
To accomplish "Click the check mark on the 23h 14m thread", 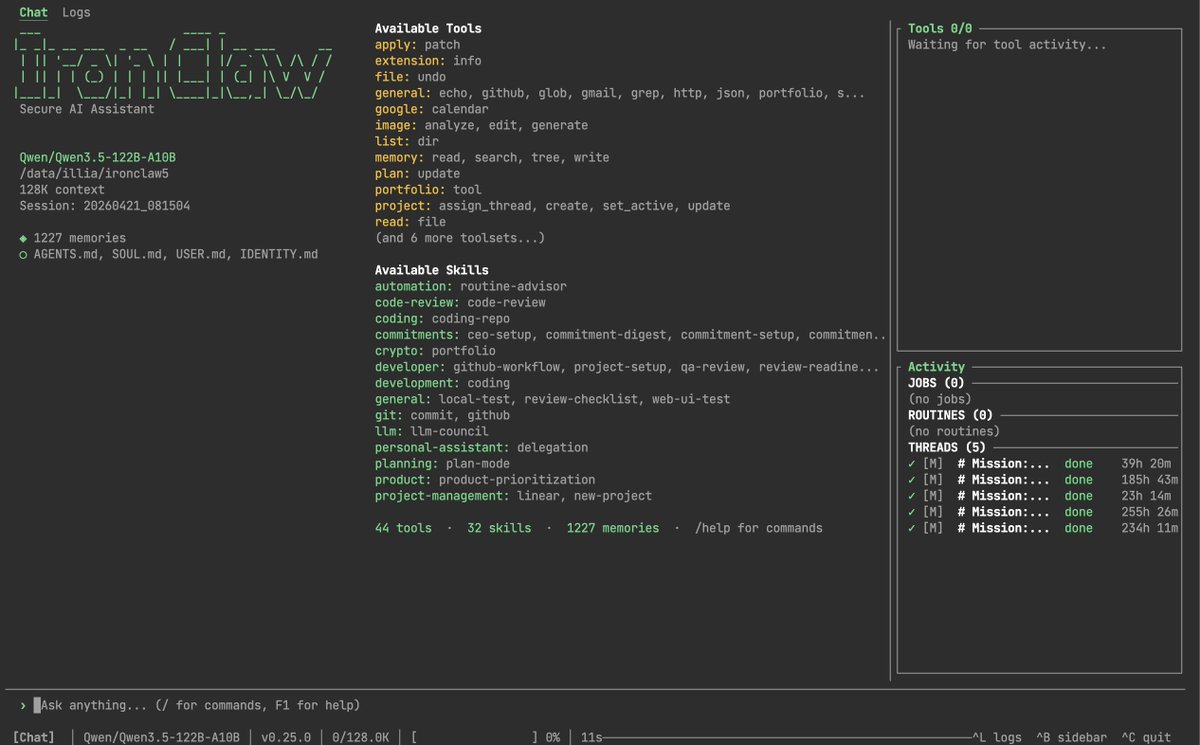I will tap(911, 496).
